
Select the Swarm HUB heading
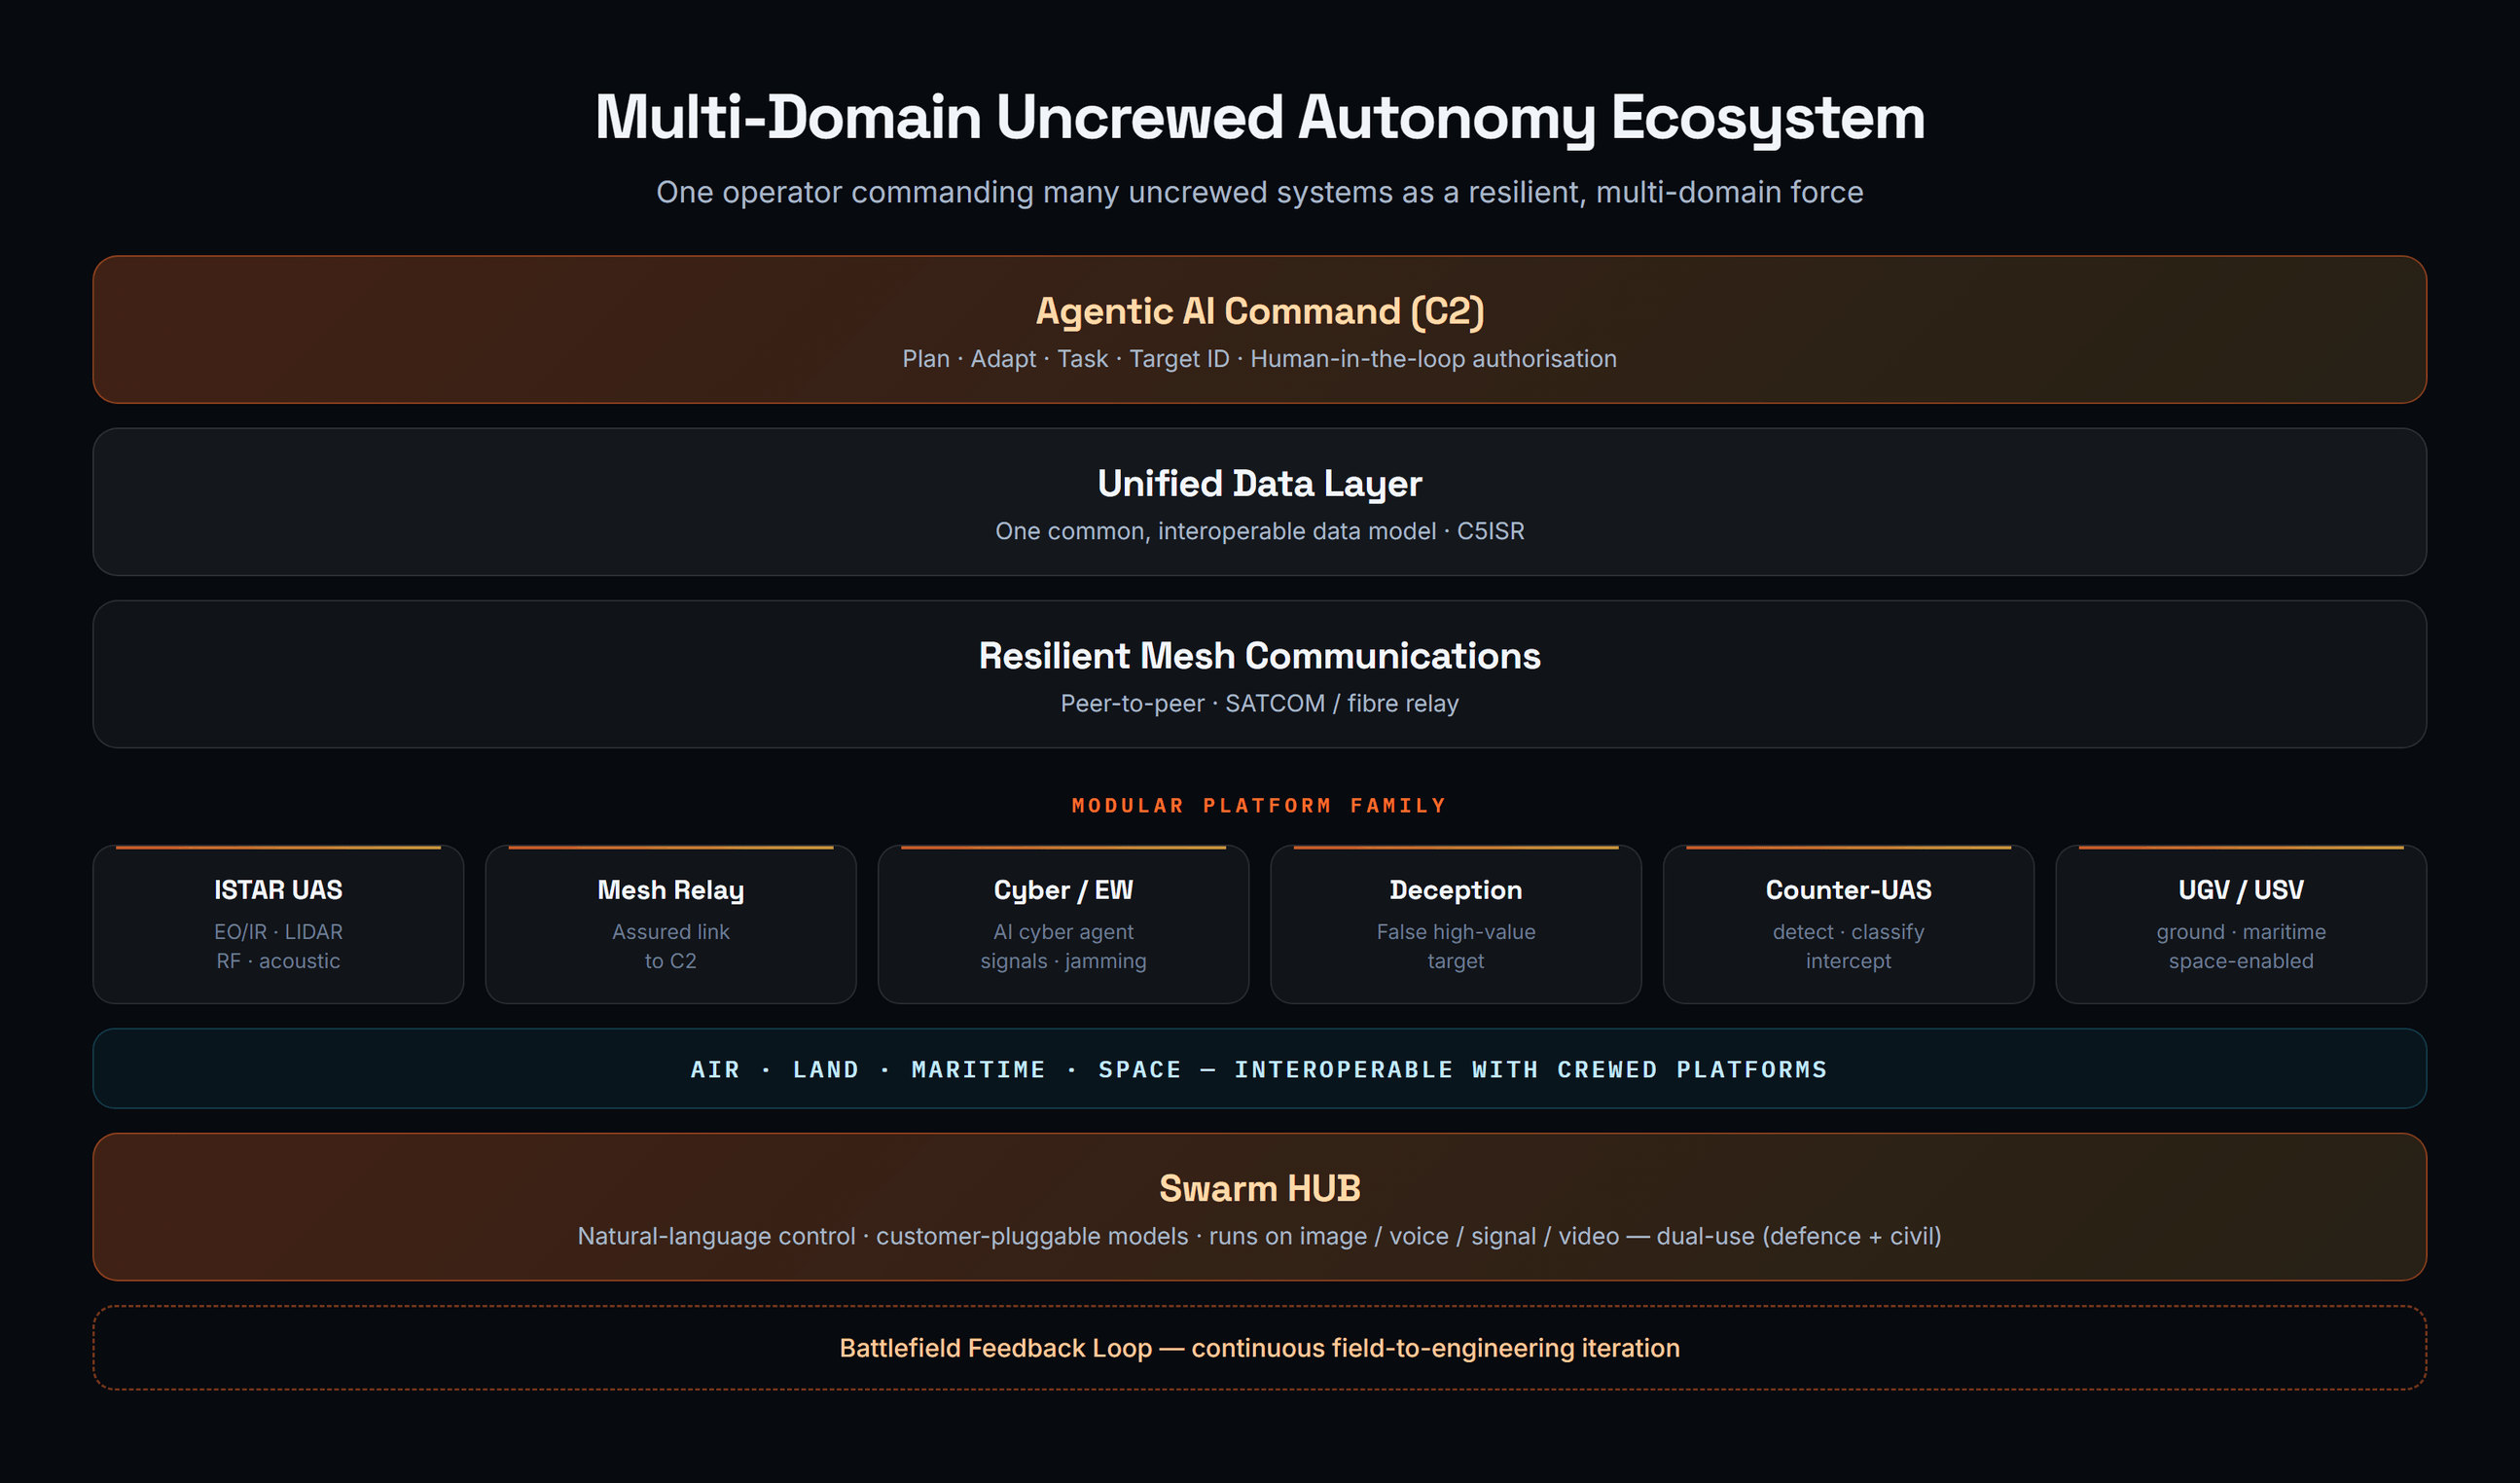click(x=1260, y=1188)
